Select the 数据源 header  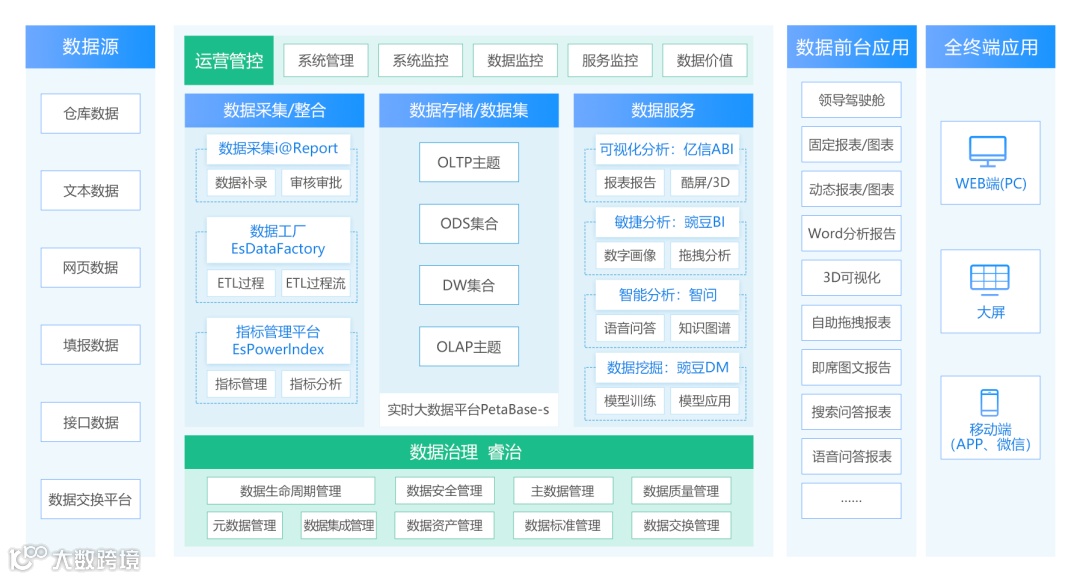coord(90,47)
